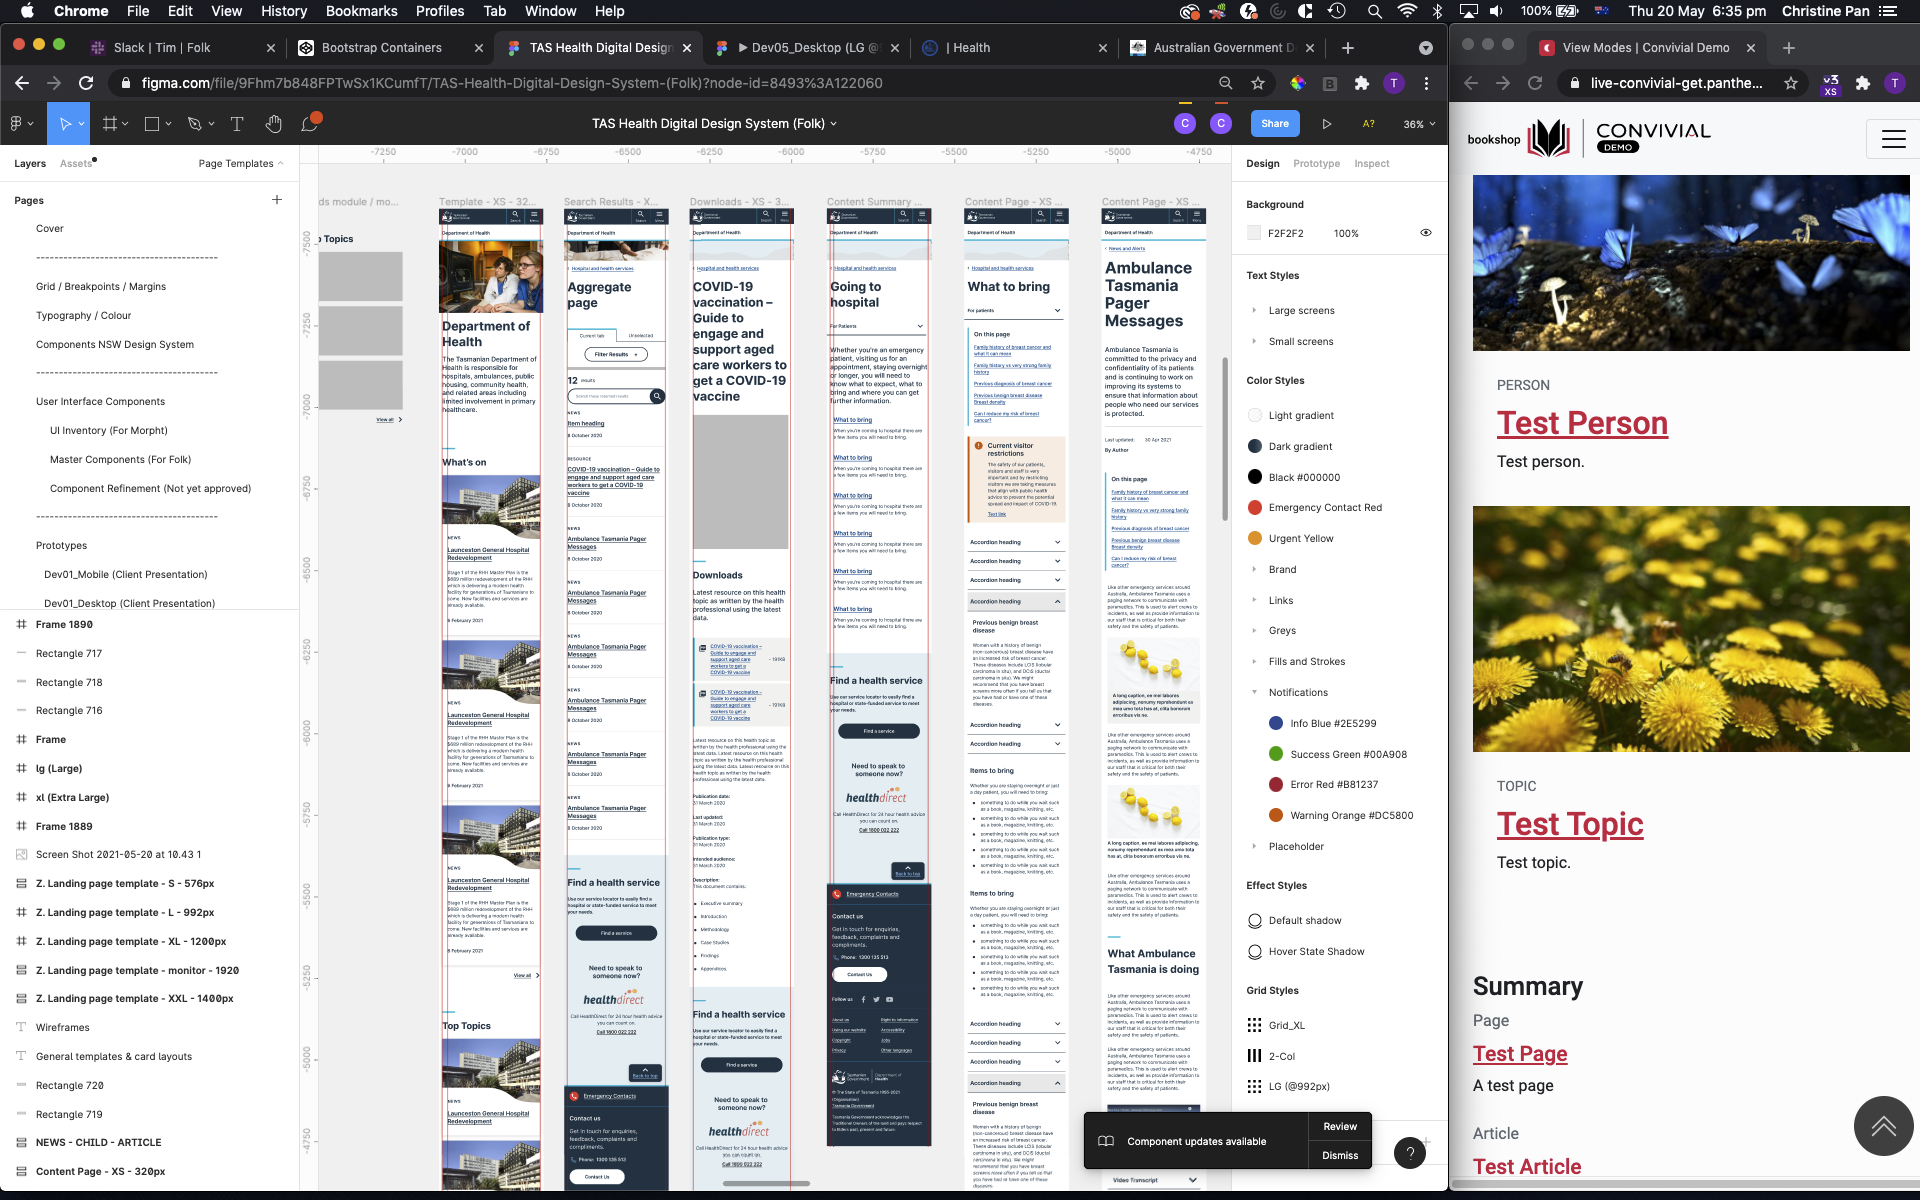Open the Test Person link
The image size is (1920, 1200).
[1582, 423]
